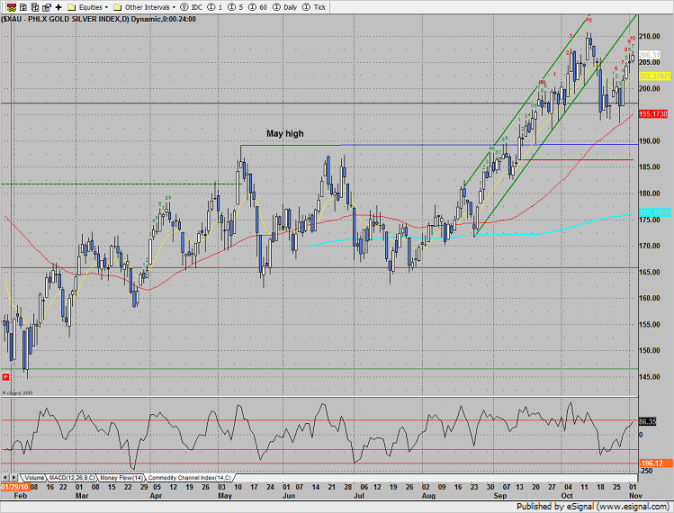Click the chart title $XAU symbol text

(12, 19)
